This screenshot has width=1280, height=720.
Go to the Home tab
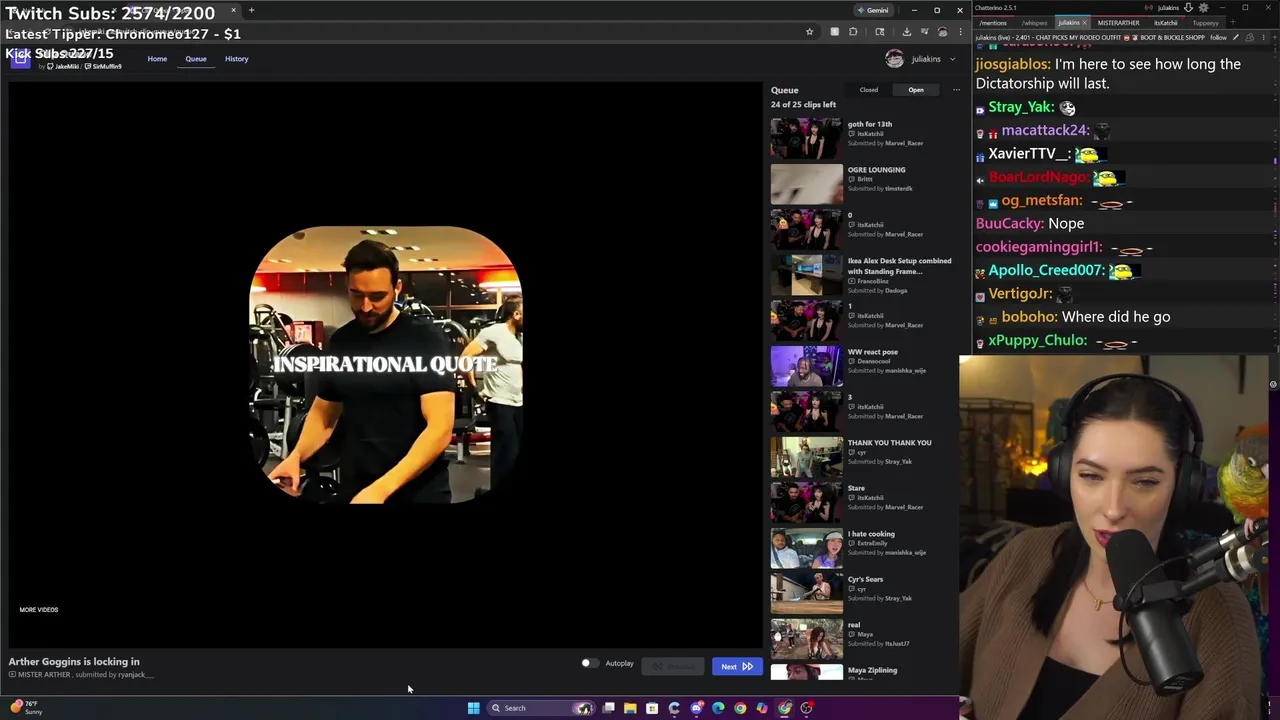(157, 59)
